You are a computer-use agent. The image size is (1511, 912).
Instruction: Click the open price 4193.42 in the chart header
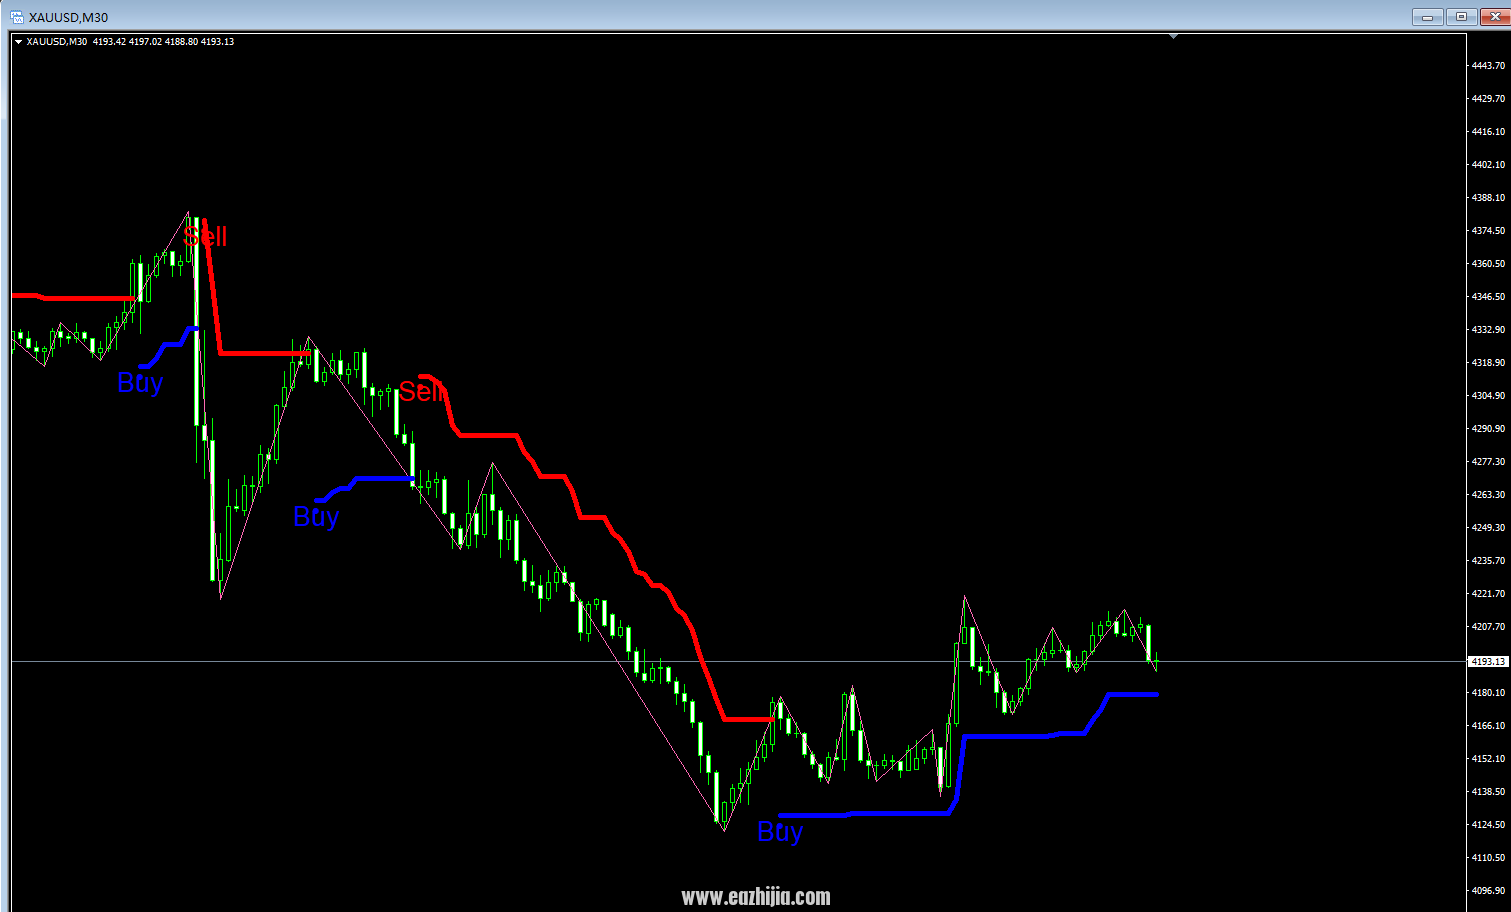click(109, 42)
